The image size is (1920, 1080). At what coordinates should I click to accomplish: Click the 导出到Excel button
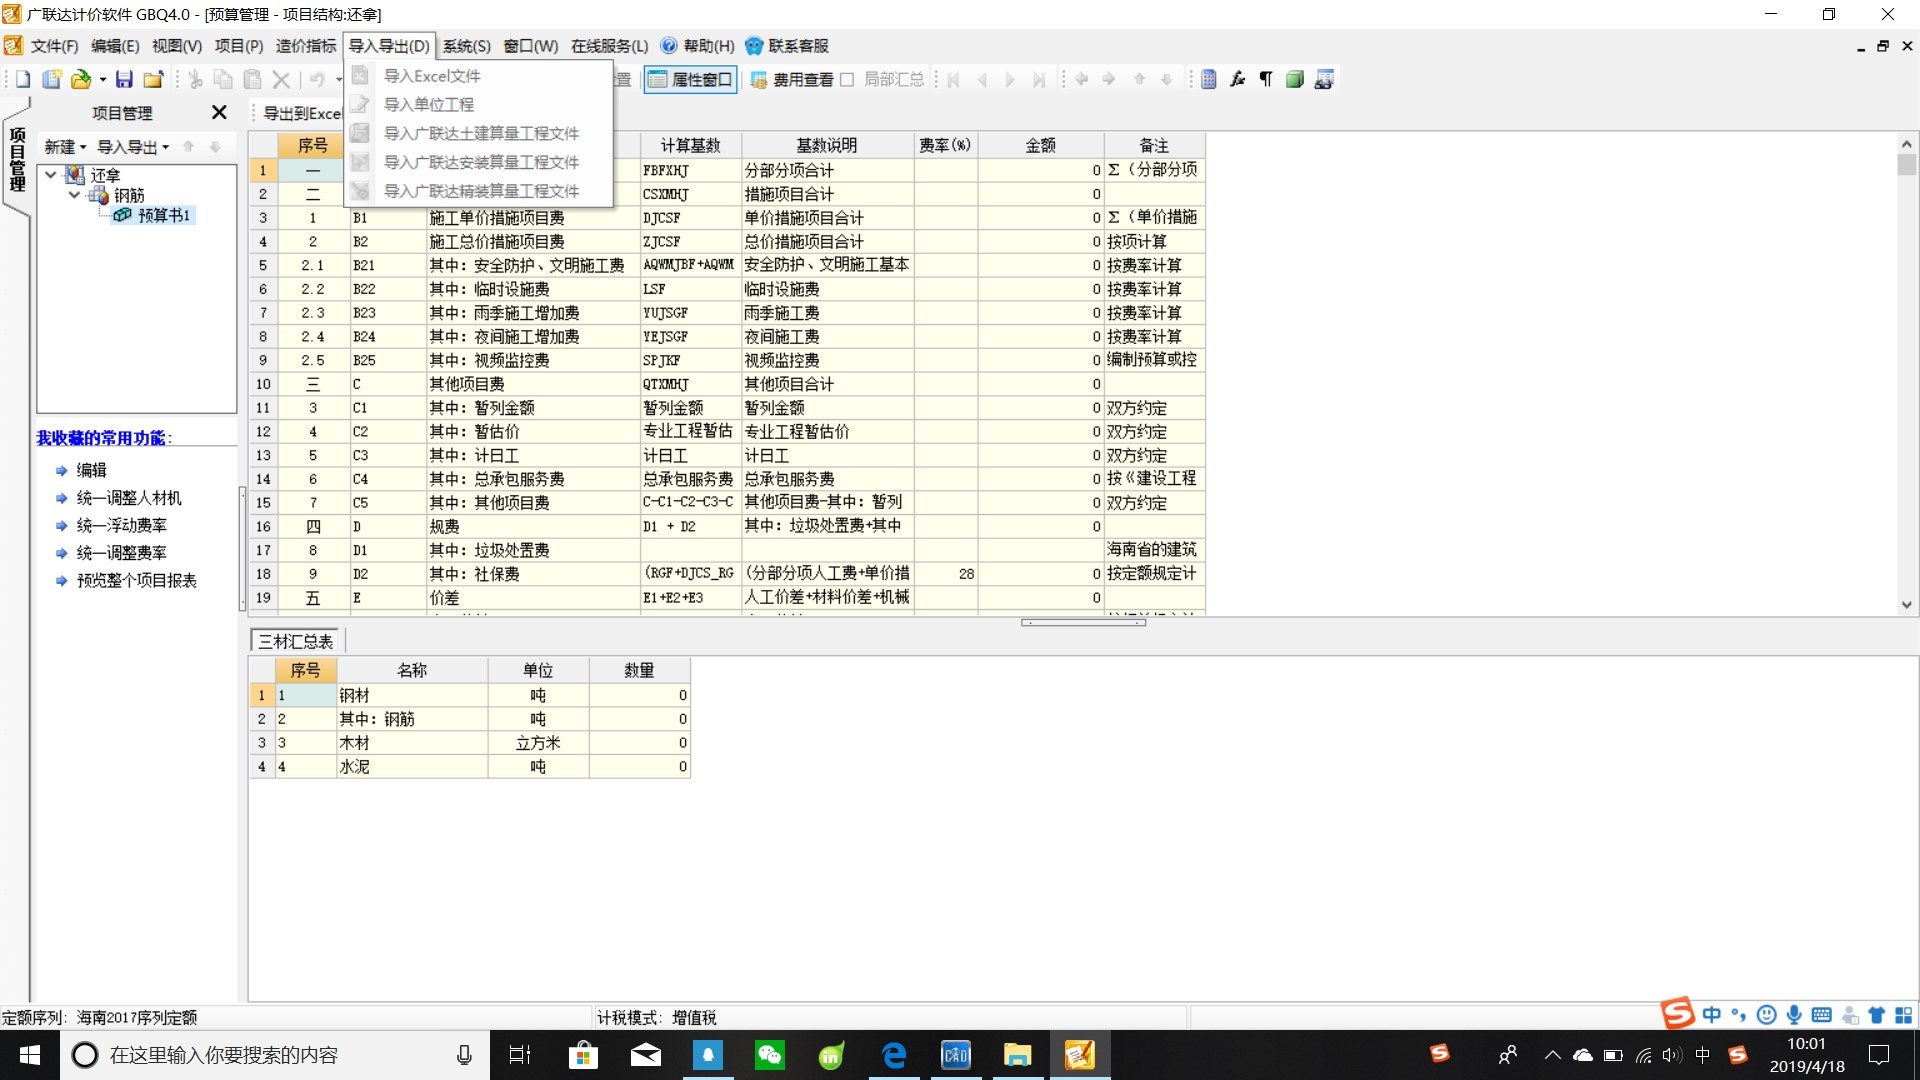point(302,113)
